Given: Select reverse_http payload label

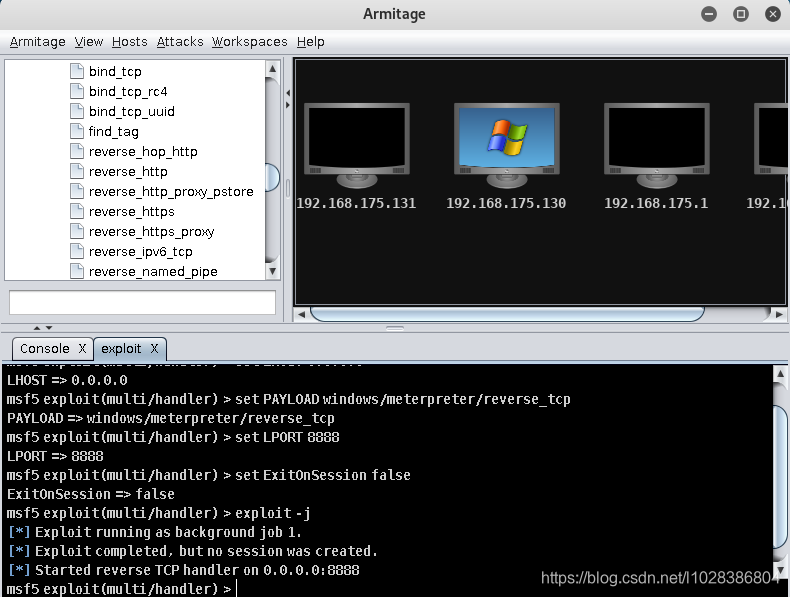Looking at the screenshot, I should (128, 172).
